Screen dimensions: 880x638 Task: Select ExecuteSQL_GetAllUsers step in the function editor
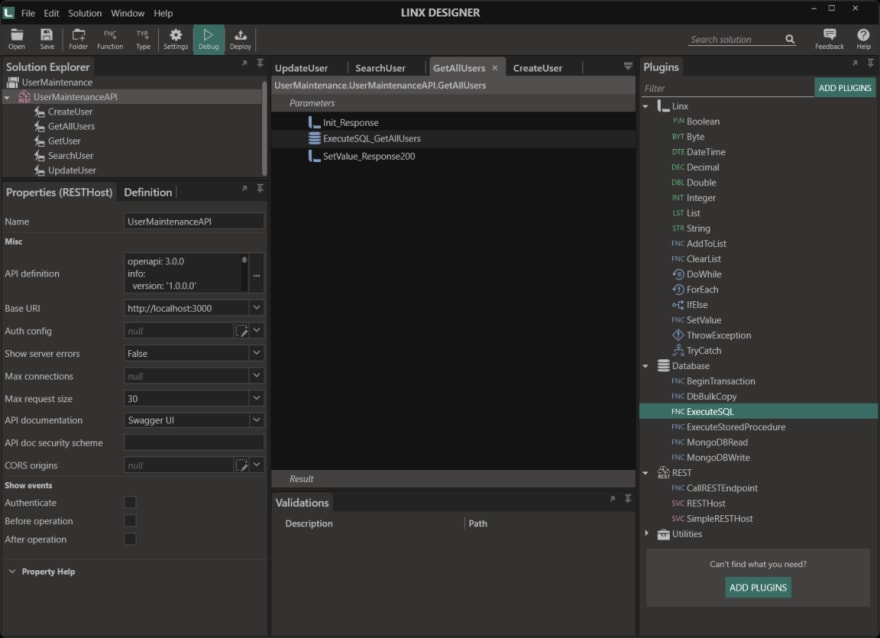coord(453,139)
